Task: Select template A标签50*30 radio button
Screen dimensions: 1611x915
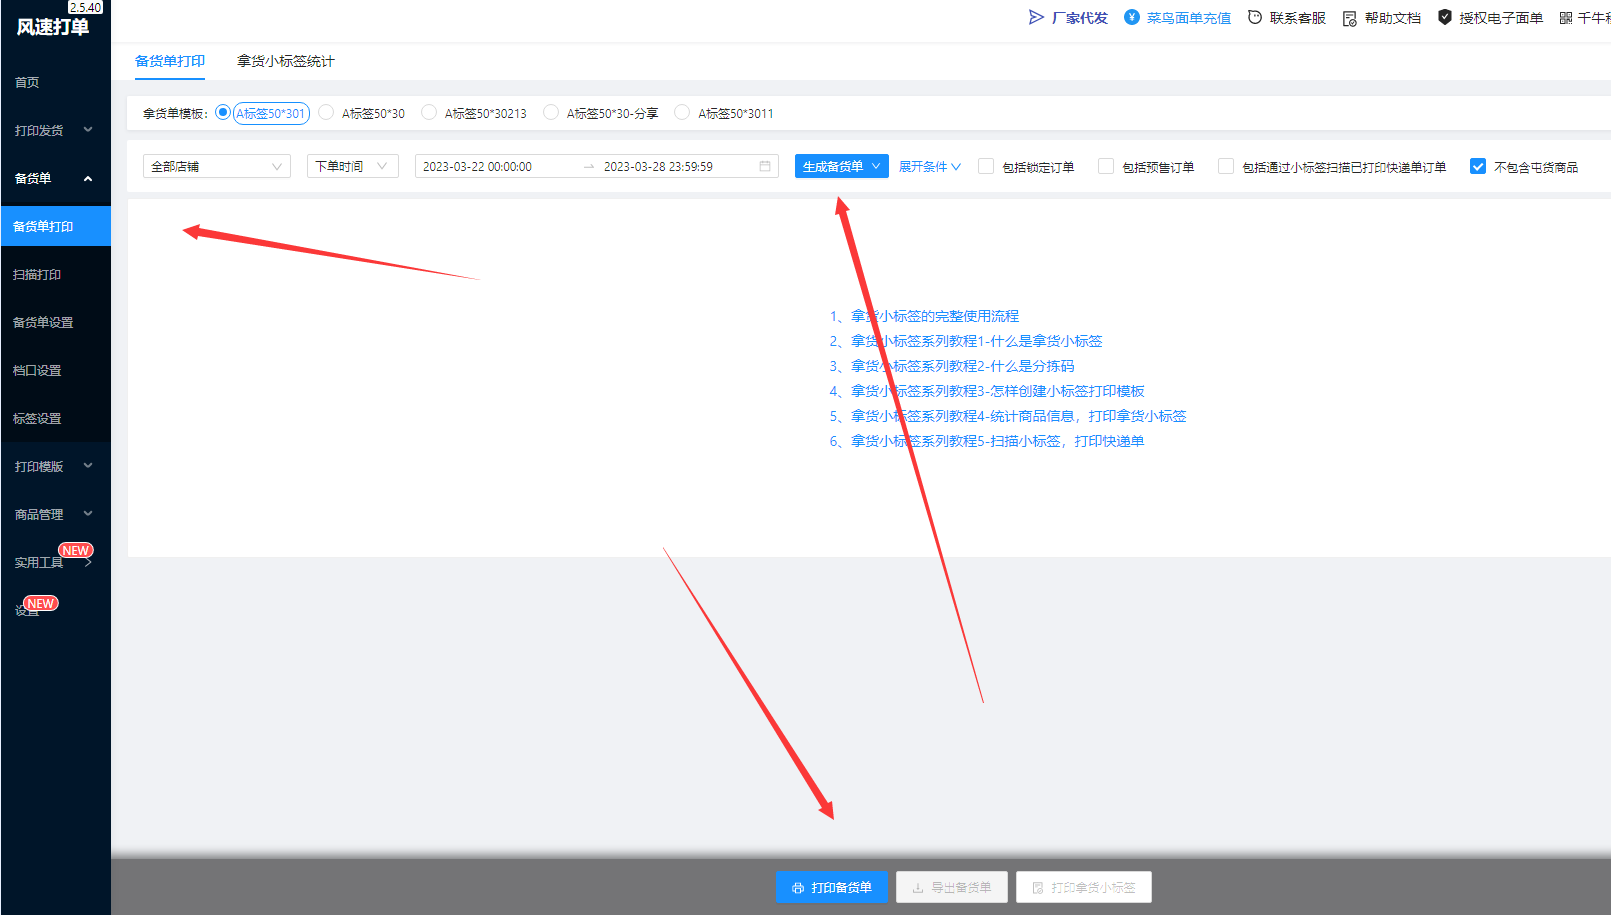Action: [326, 112]
